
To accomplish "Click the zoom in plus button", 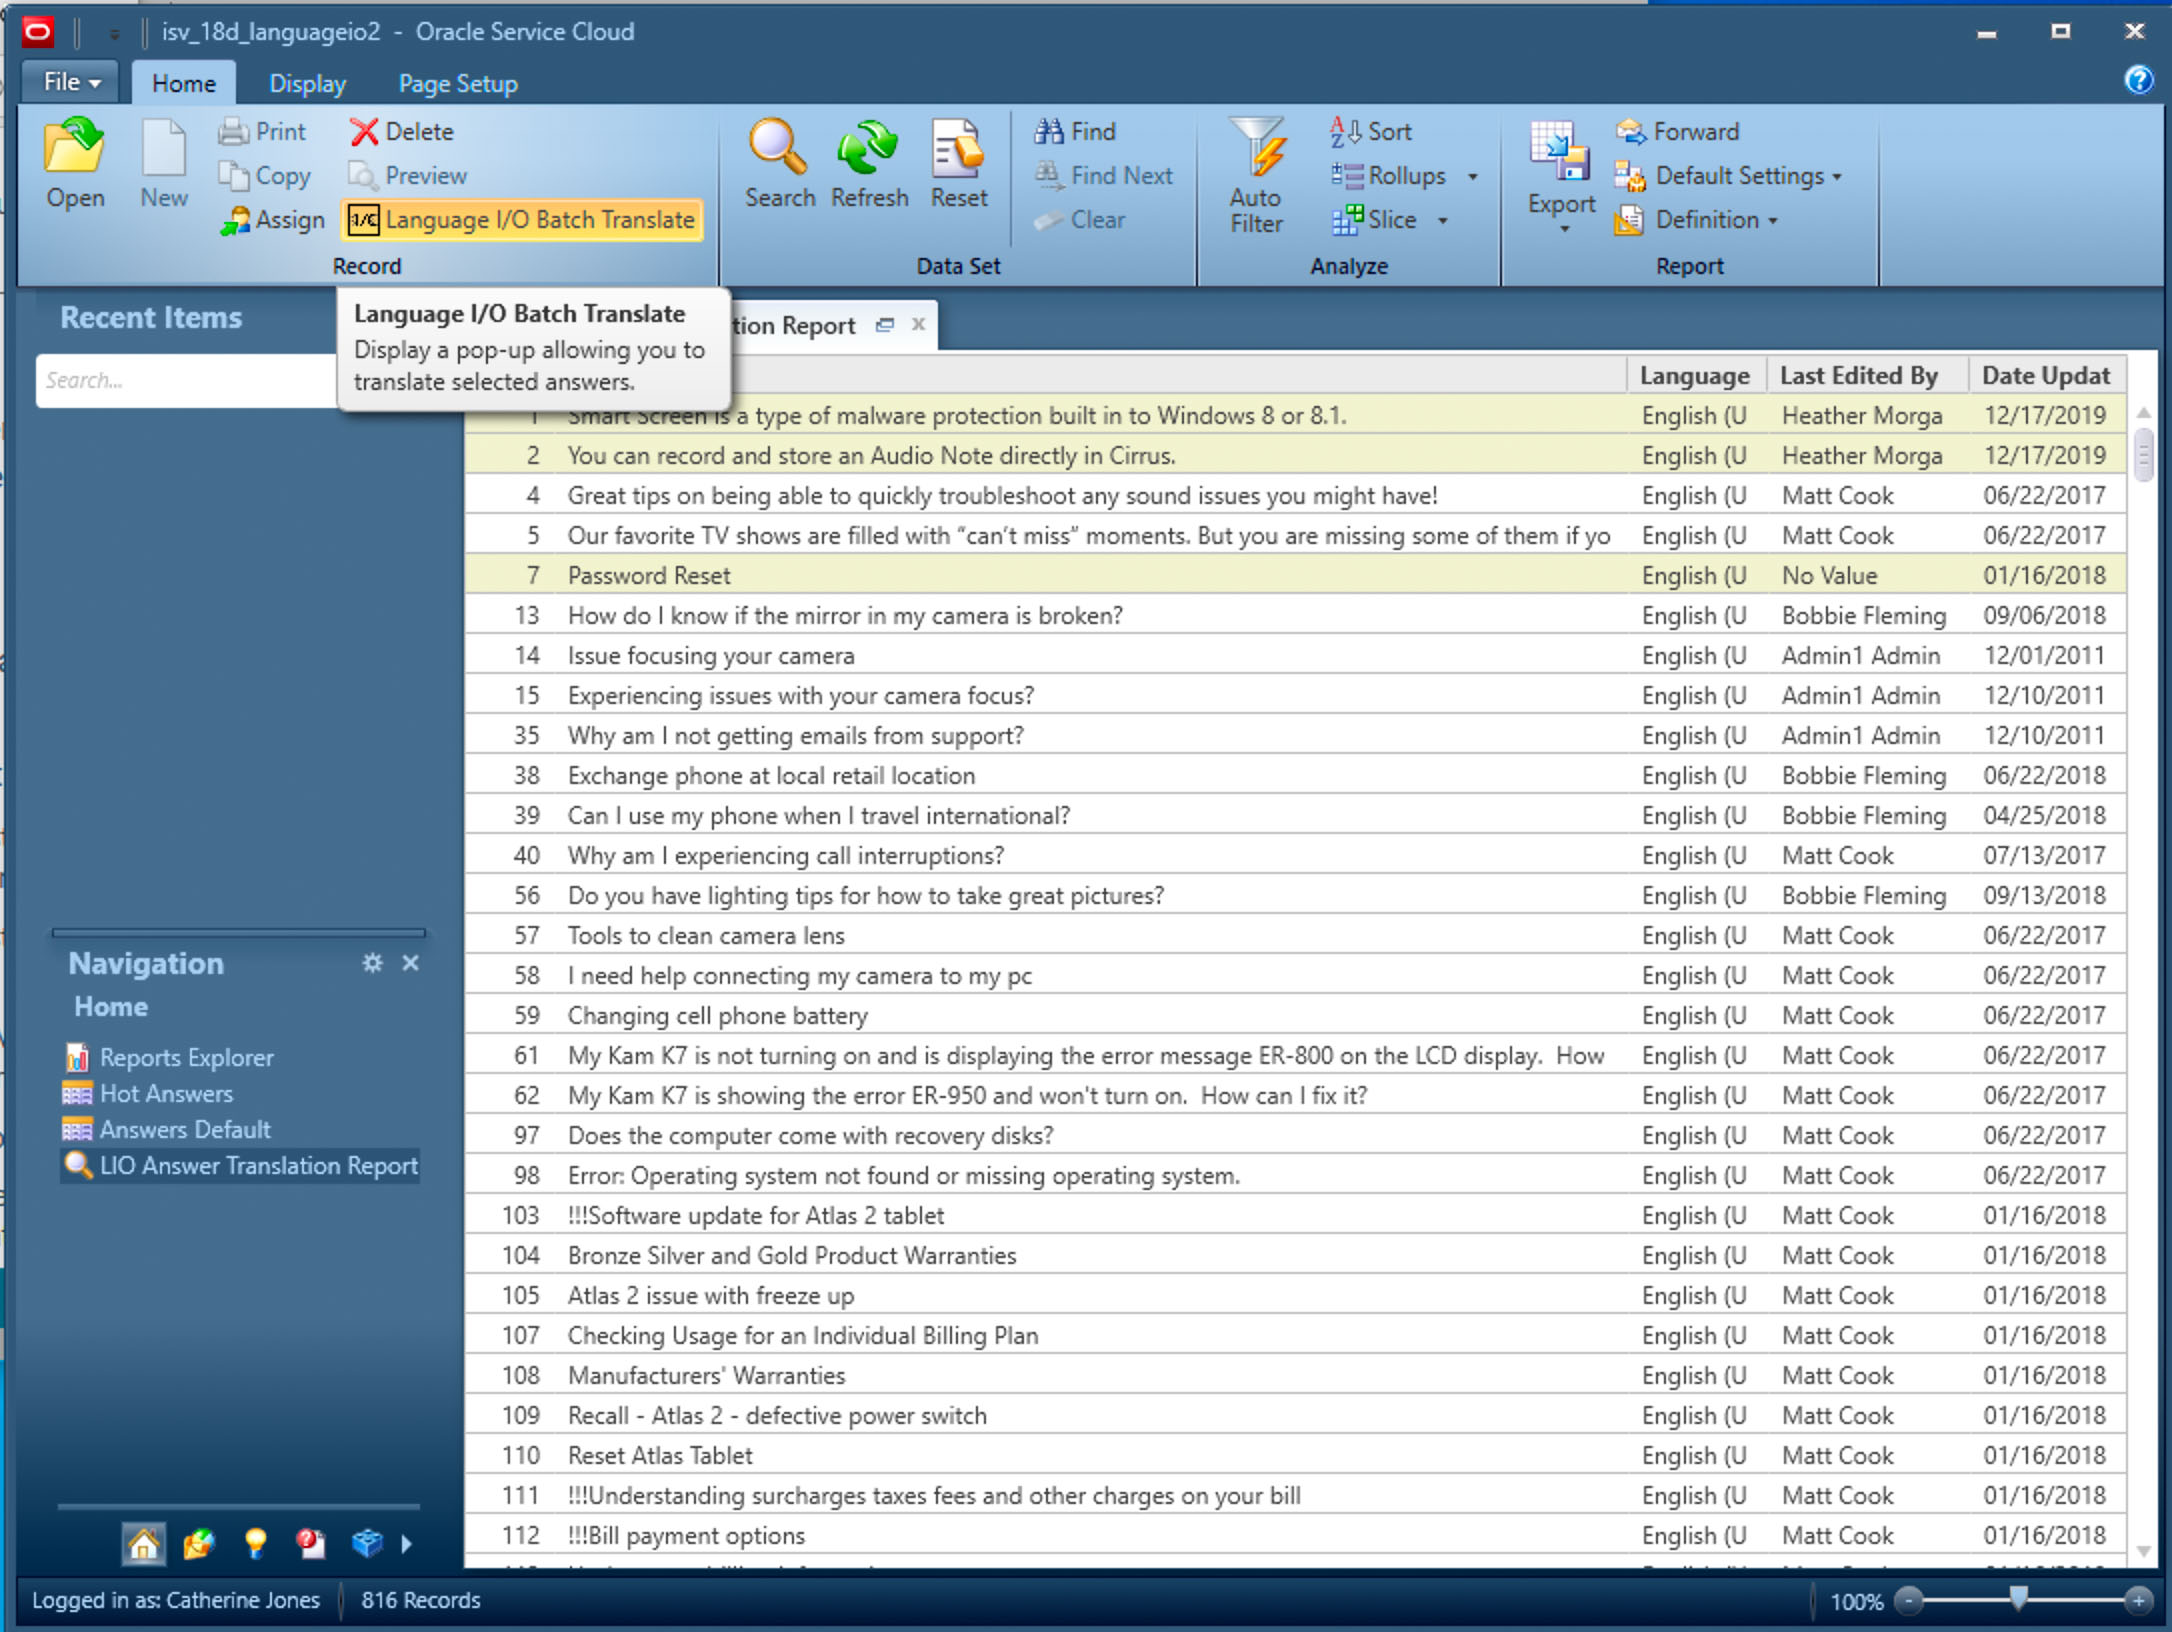I will click(2139, 1601).
